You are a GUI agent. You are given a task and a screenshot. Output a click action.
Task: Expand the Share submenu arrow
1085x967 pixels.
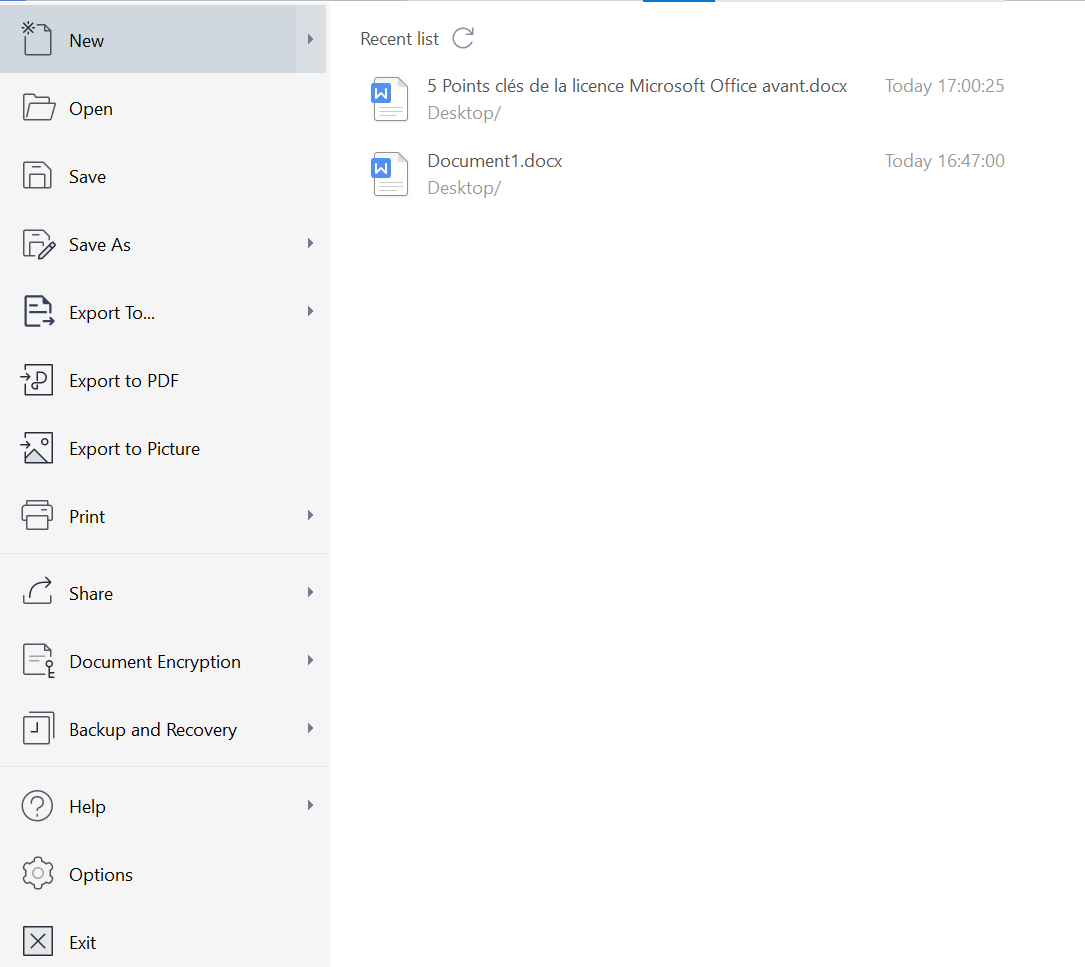(311, 592)
